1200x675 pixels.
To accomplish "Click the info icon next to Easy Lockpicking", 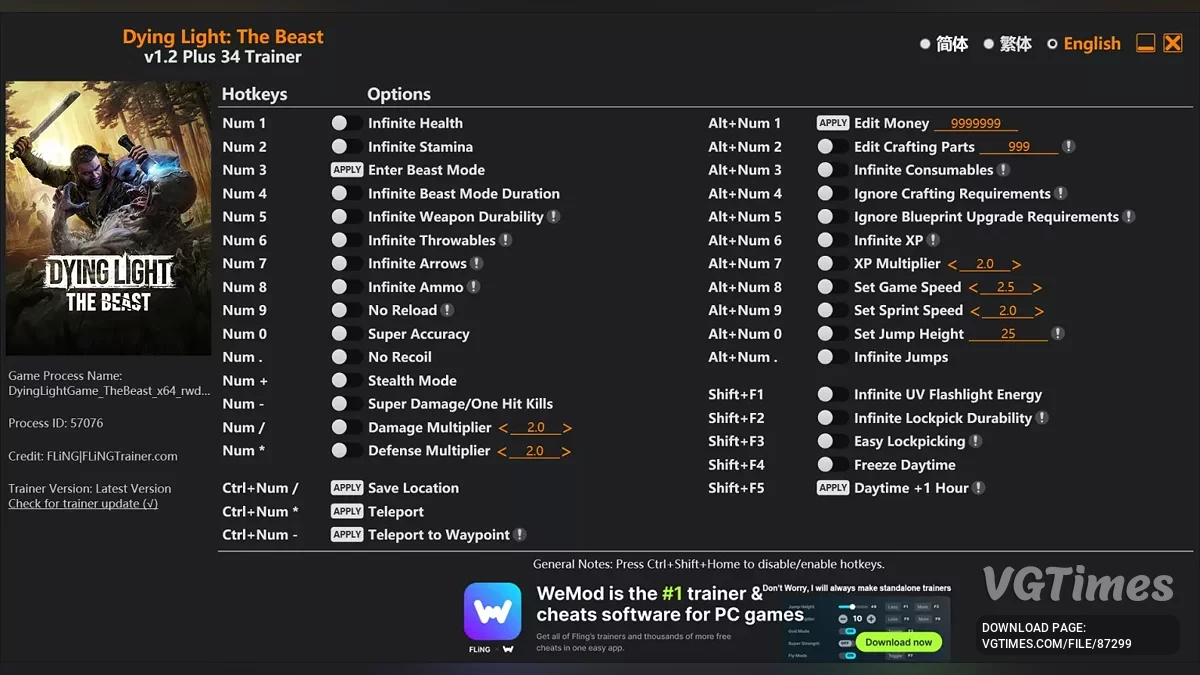I will (976, 441).
